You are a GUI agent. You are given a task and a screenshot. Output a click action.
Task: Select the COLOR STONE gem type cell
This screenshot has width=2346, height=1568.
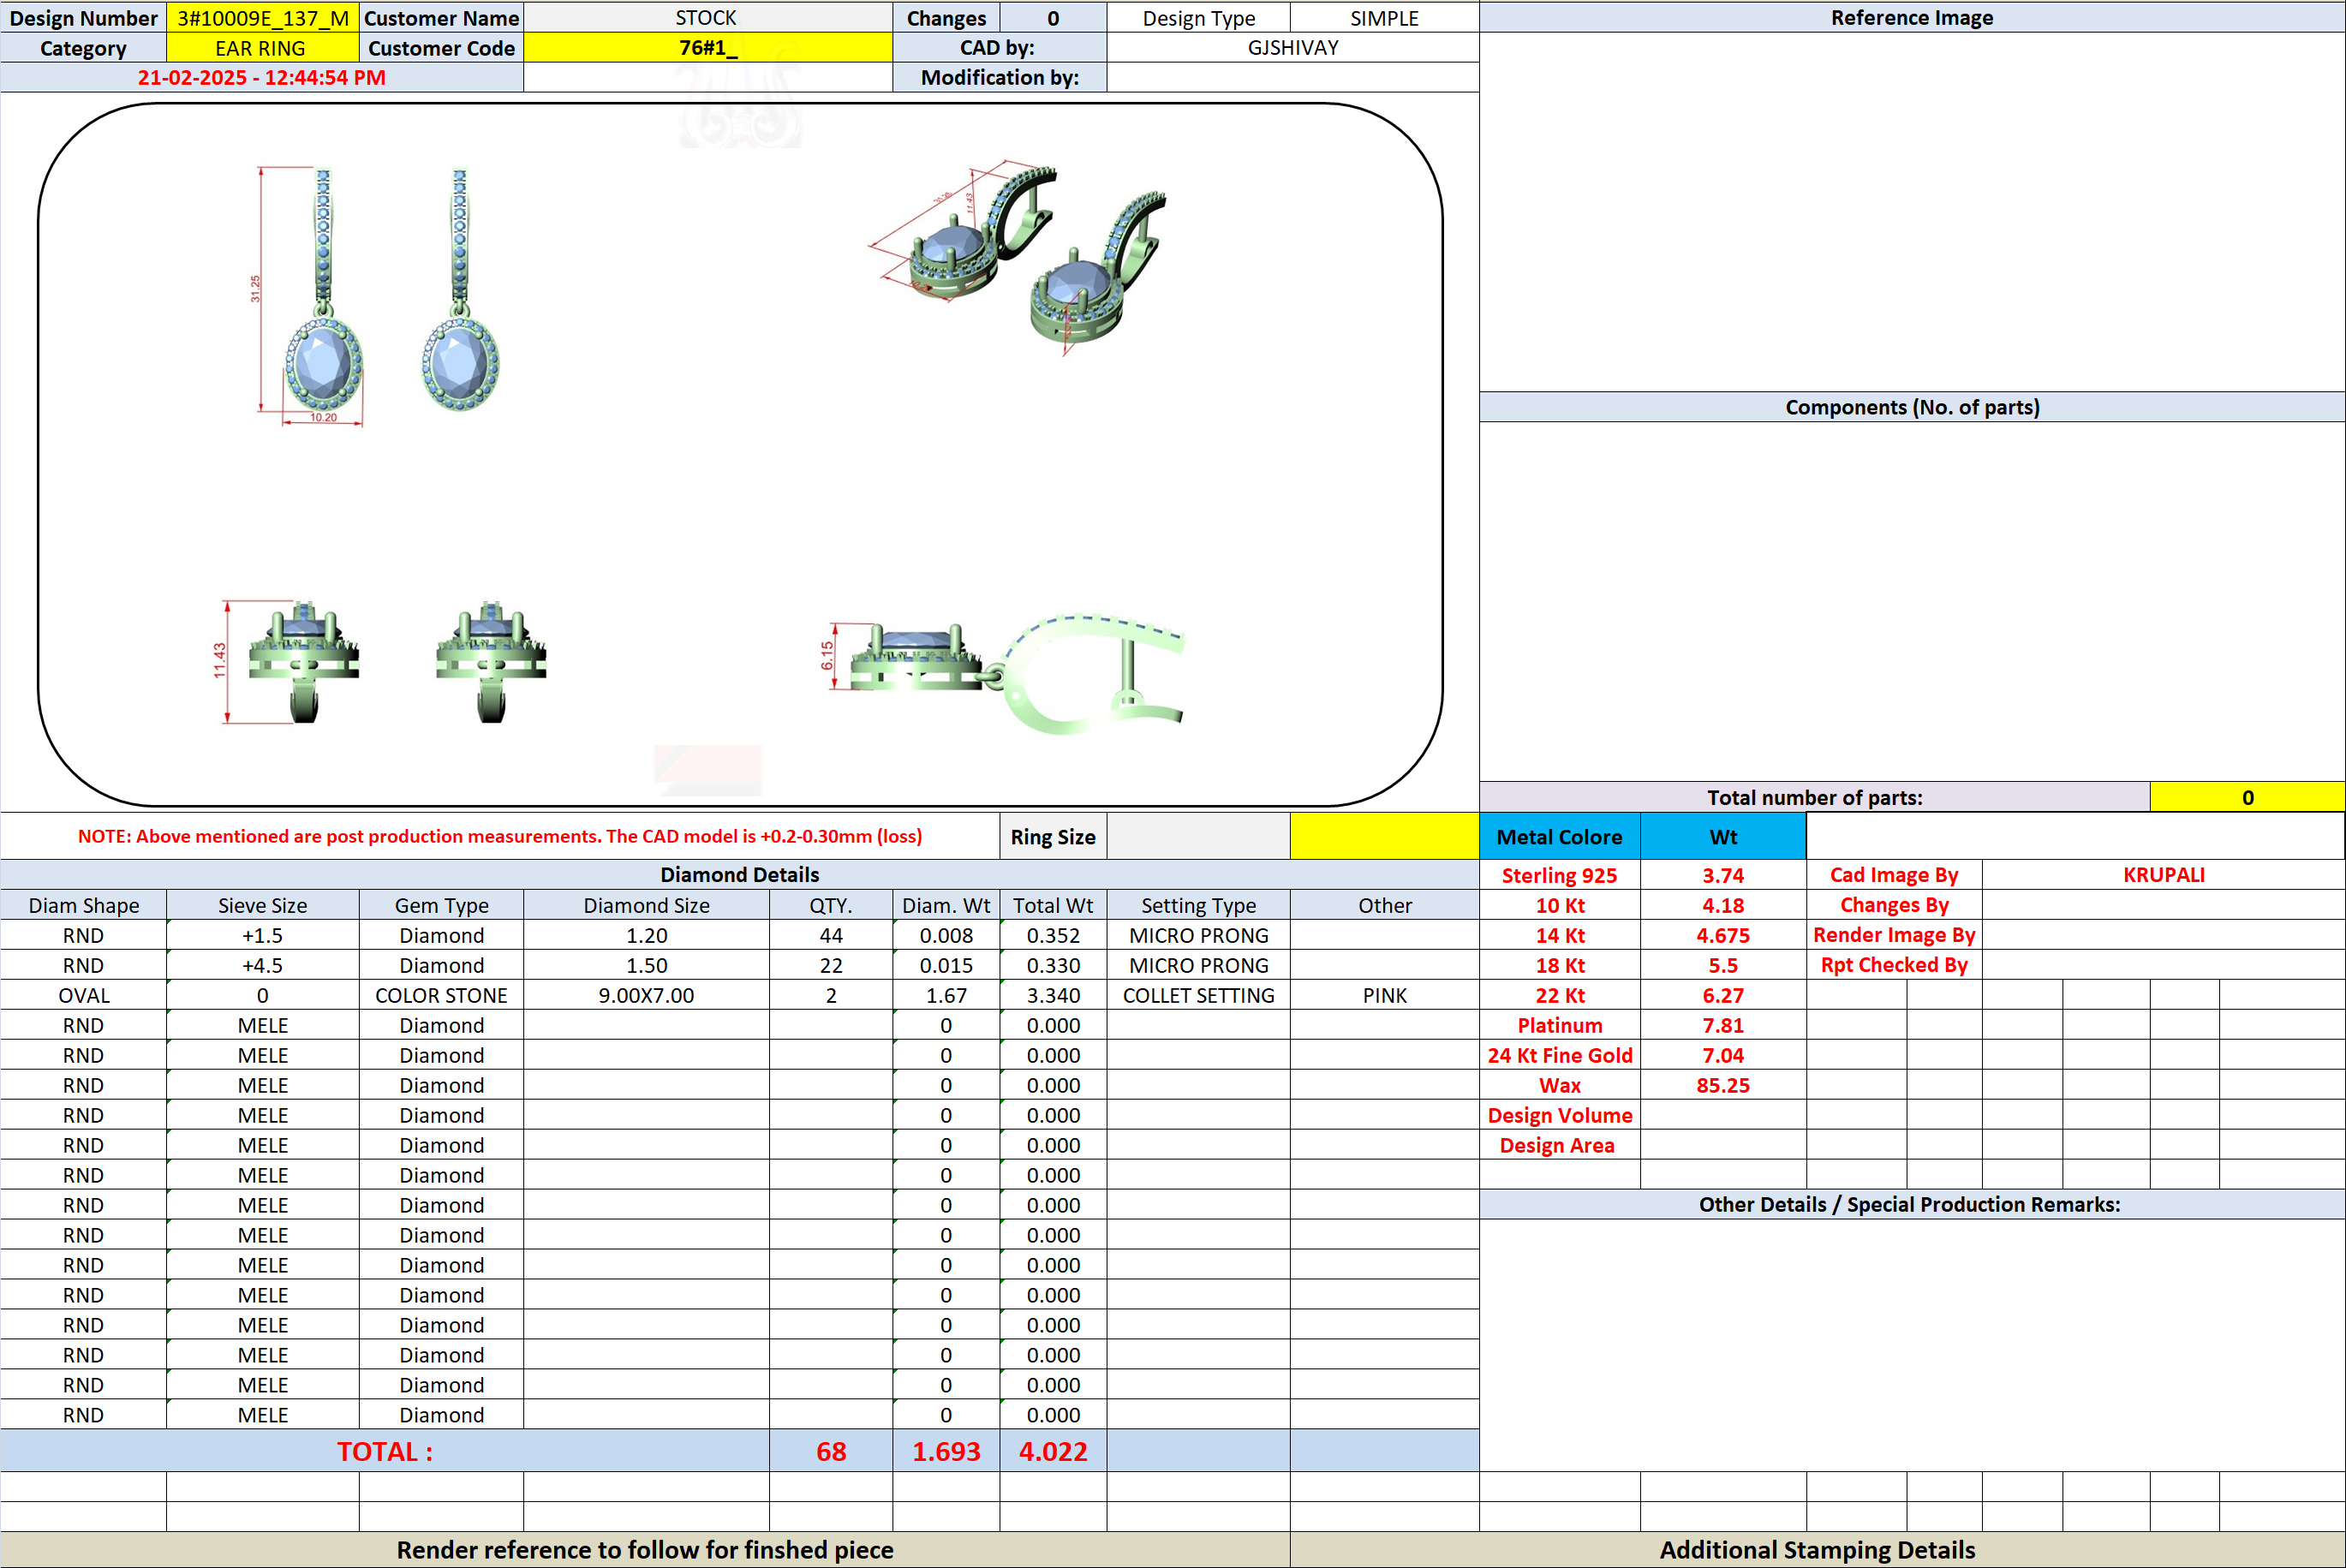[x=441, y=995]
